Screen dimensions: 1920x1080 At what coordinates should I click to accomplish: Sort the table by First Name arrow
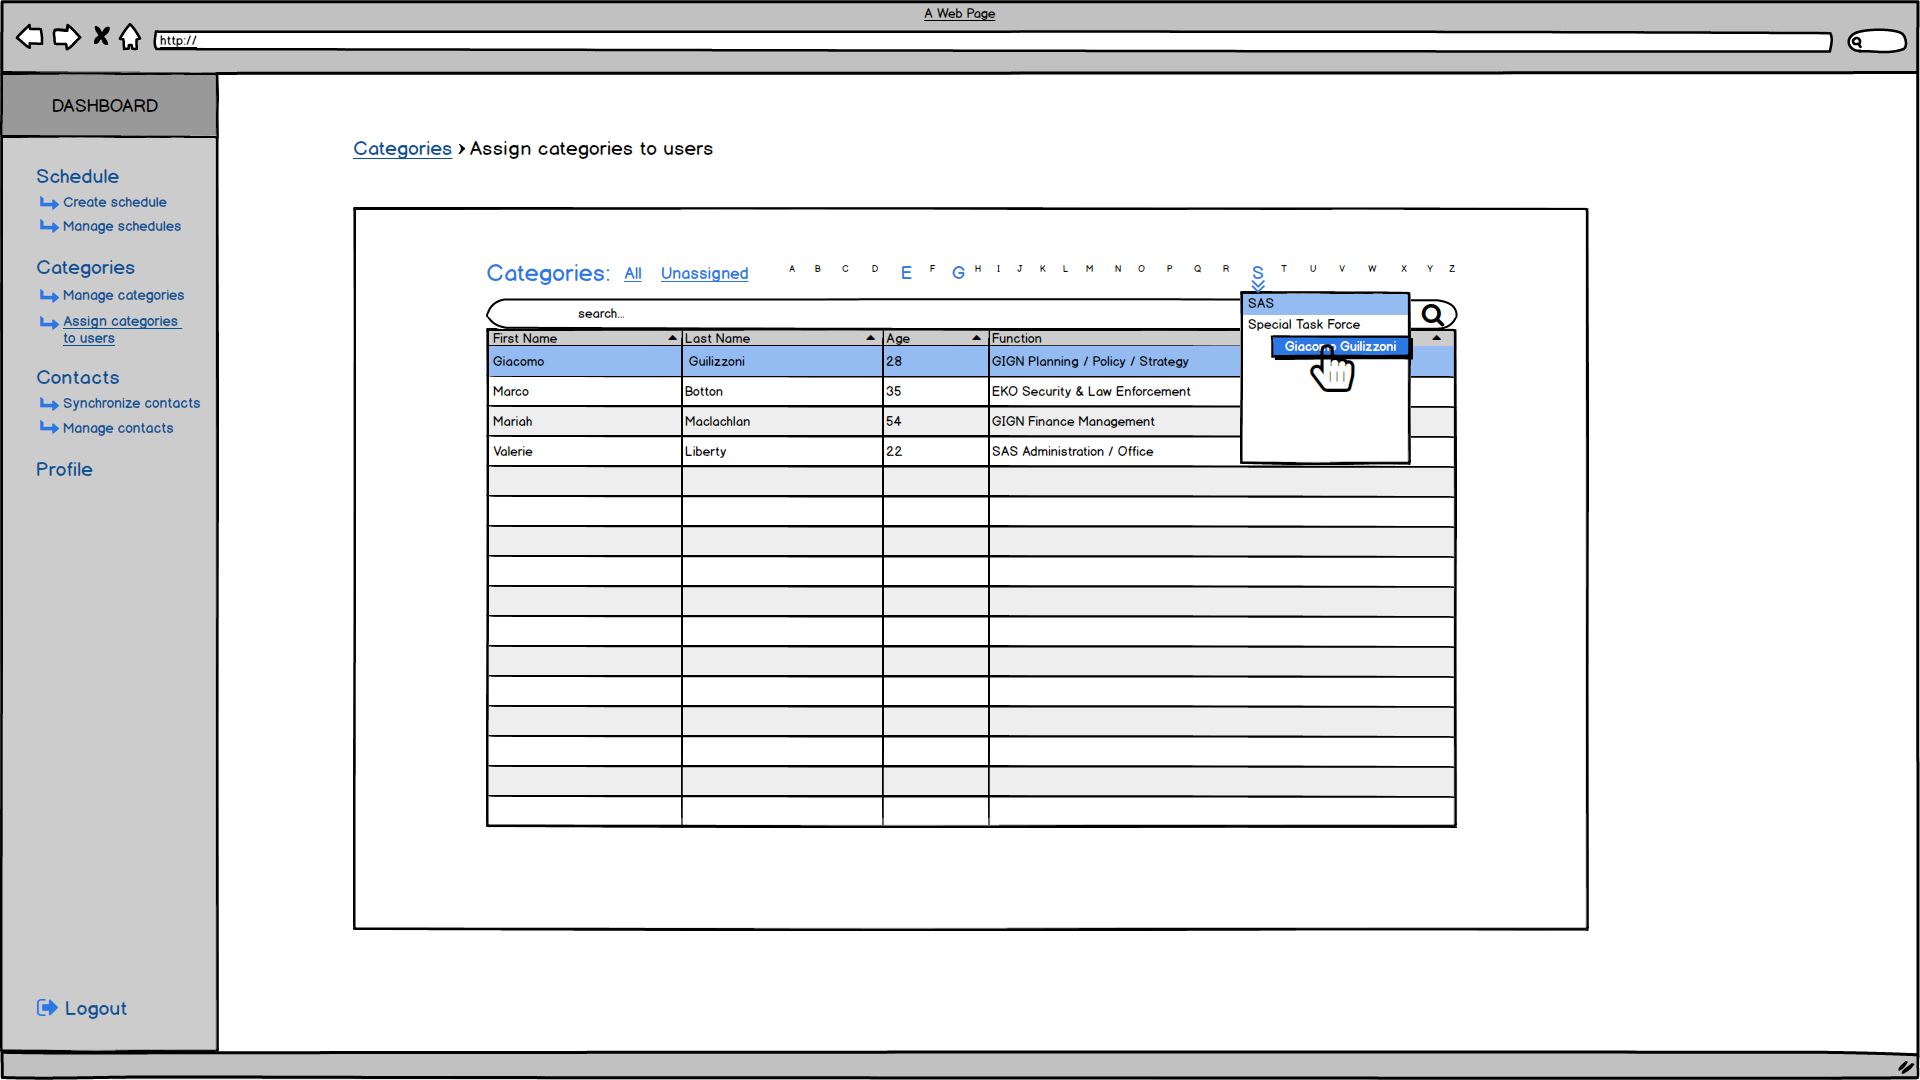click(x=673, y=338)
